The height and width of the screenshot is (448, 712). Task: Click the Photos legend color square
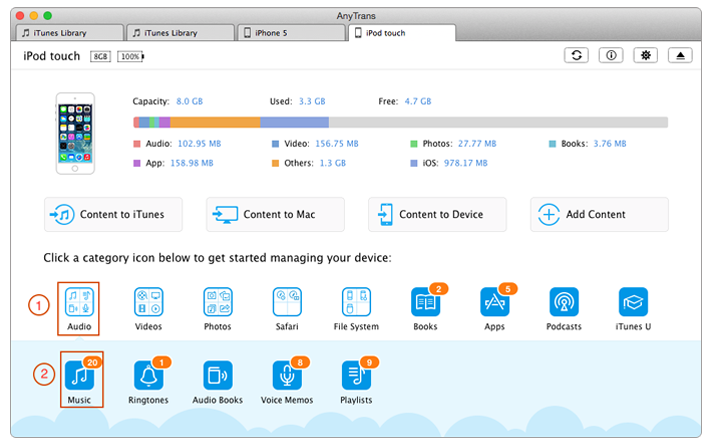[x=414, y=144]
